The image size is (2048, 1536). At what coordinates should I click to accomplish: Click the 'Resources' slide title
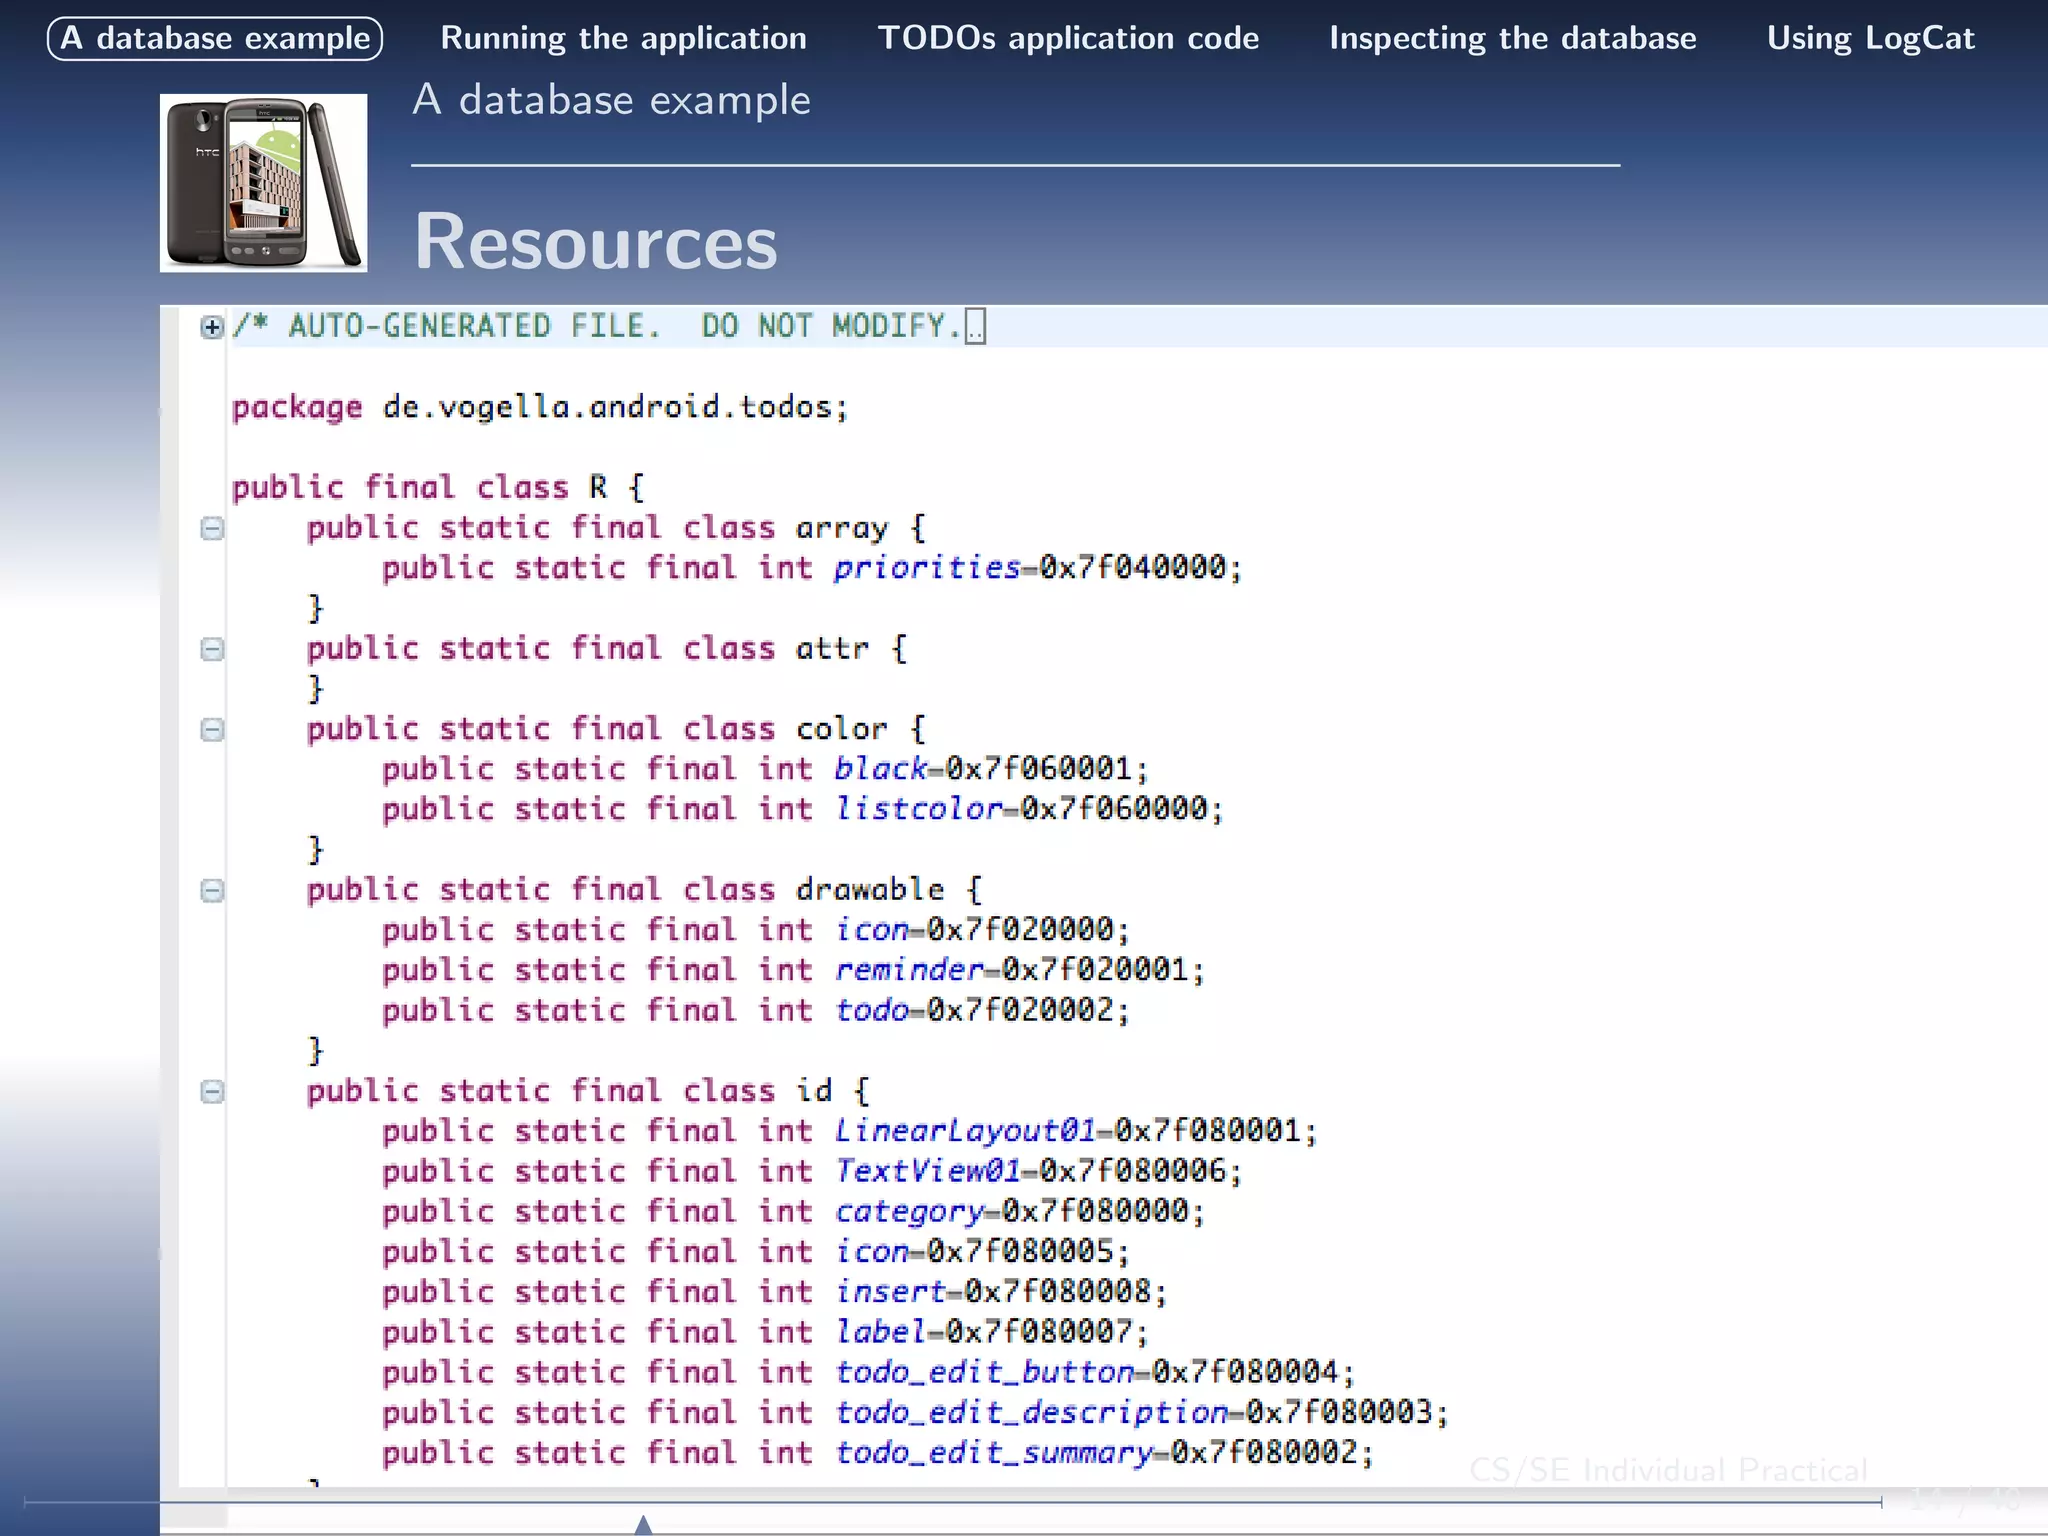(596, 242)
